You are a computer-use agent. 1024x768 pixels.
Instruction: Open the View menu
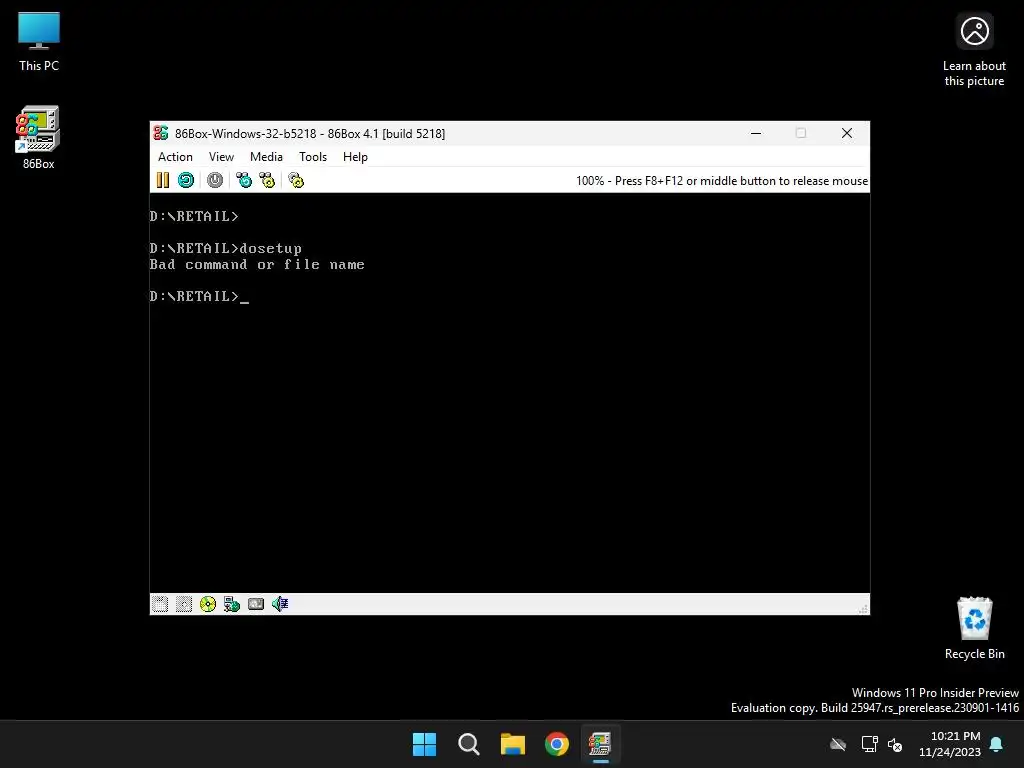click(x=221, y=157)
